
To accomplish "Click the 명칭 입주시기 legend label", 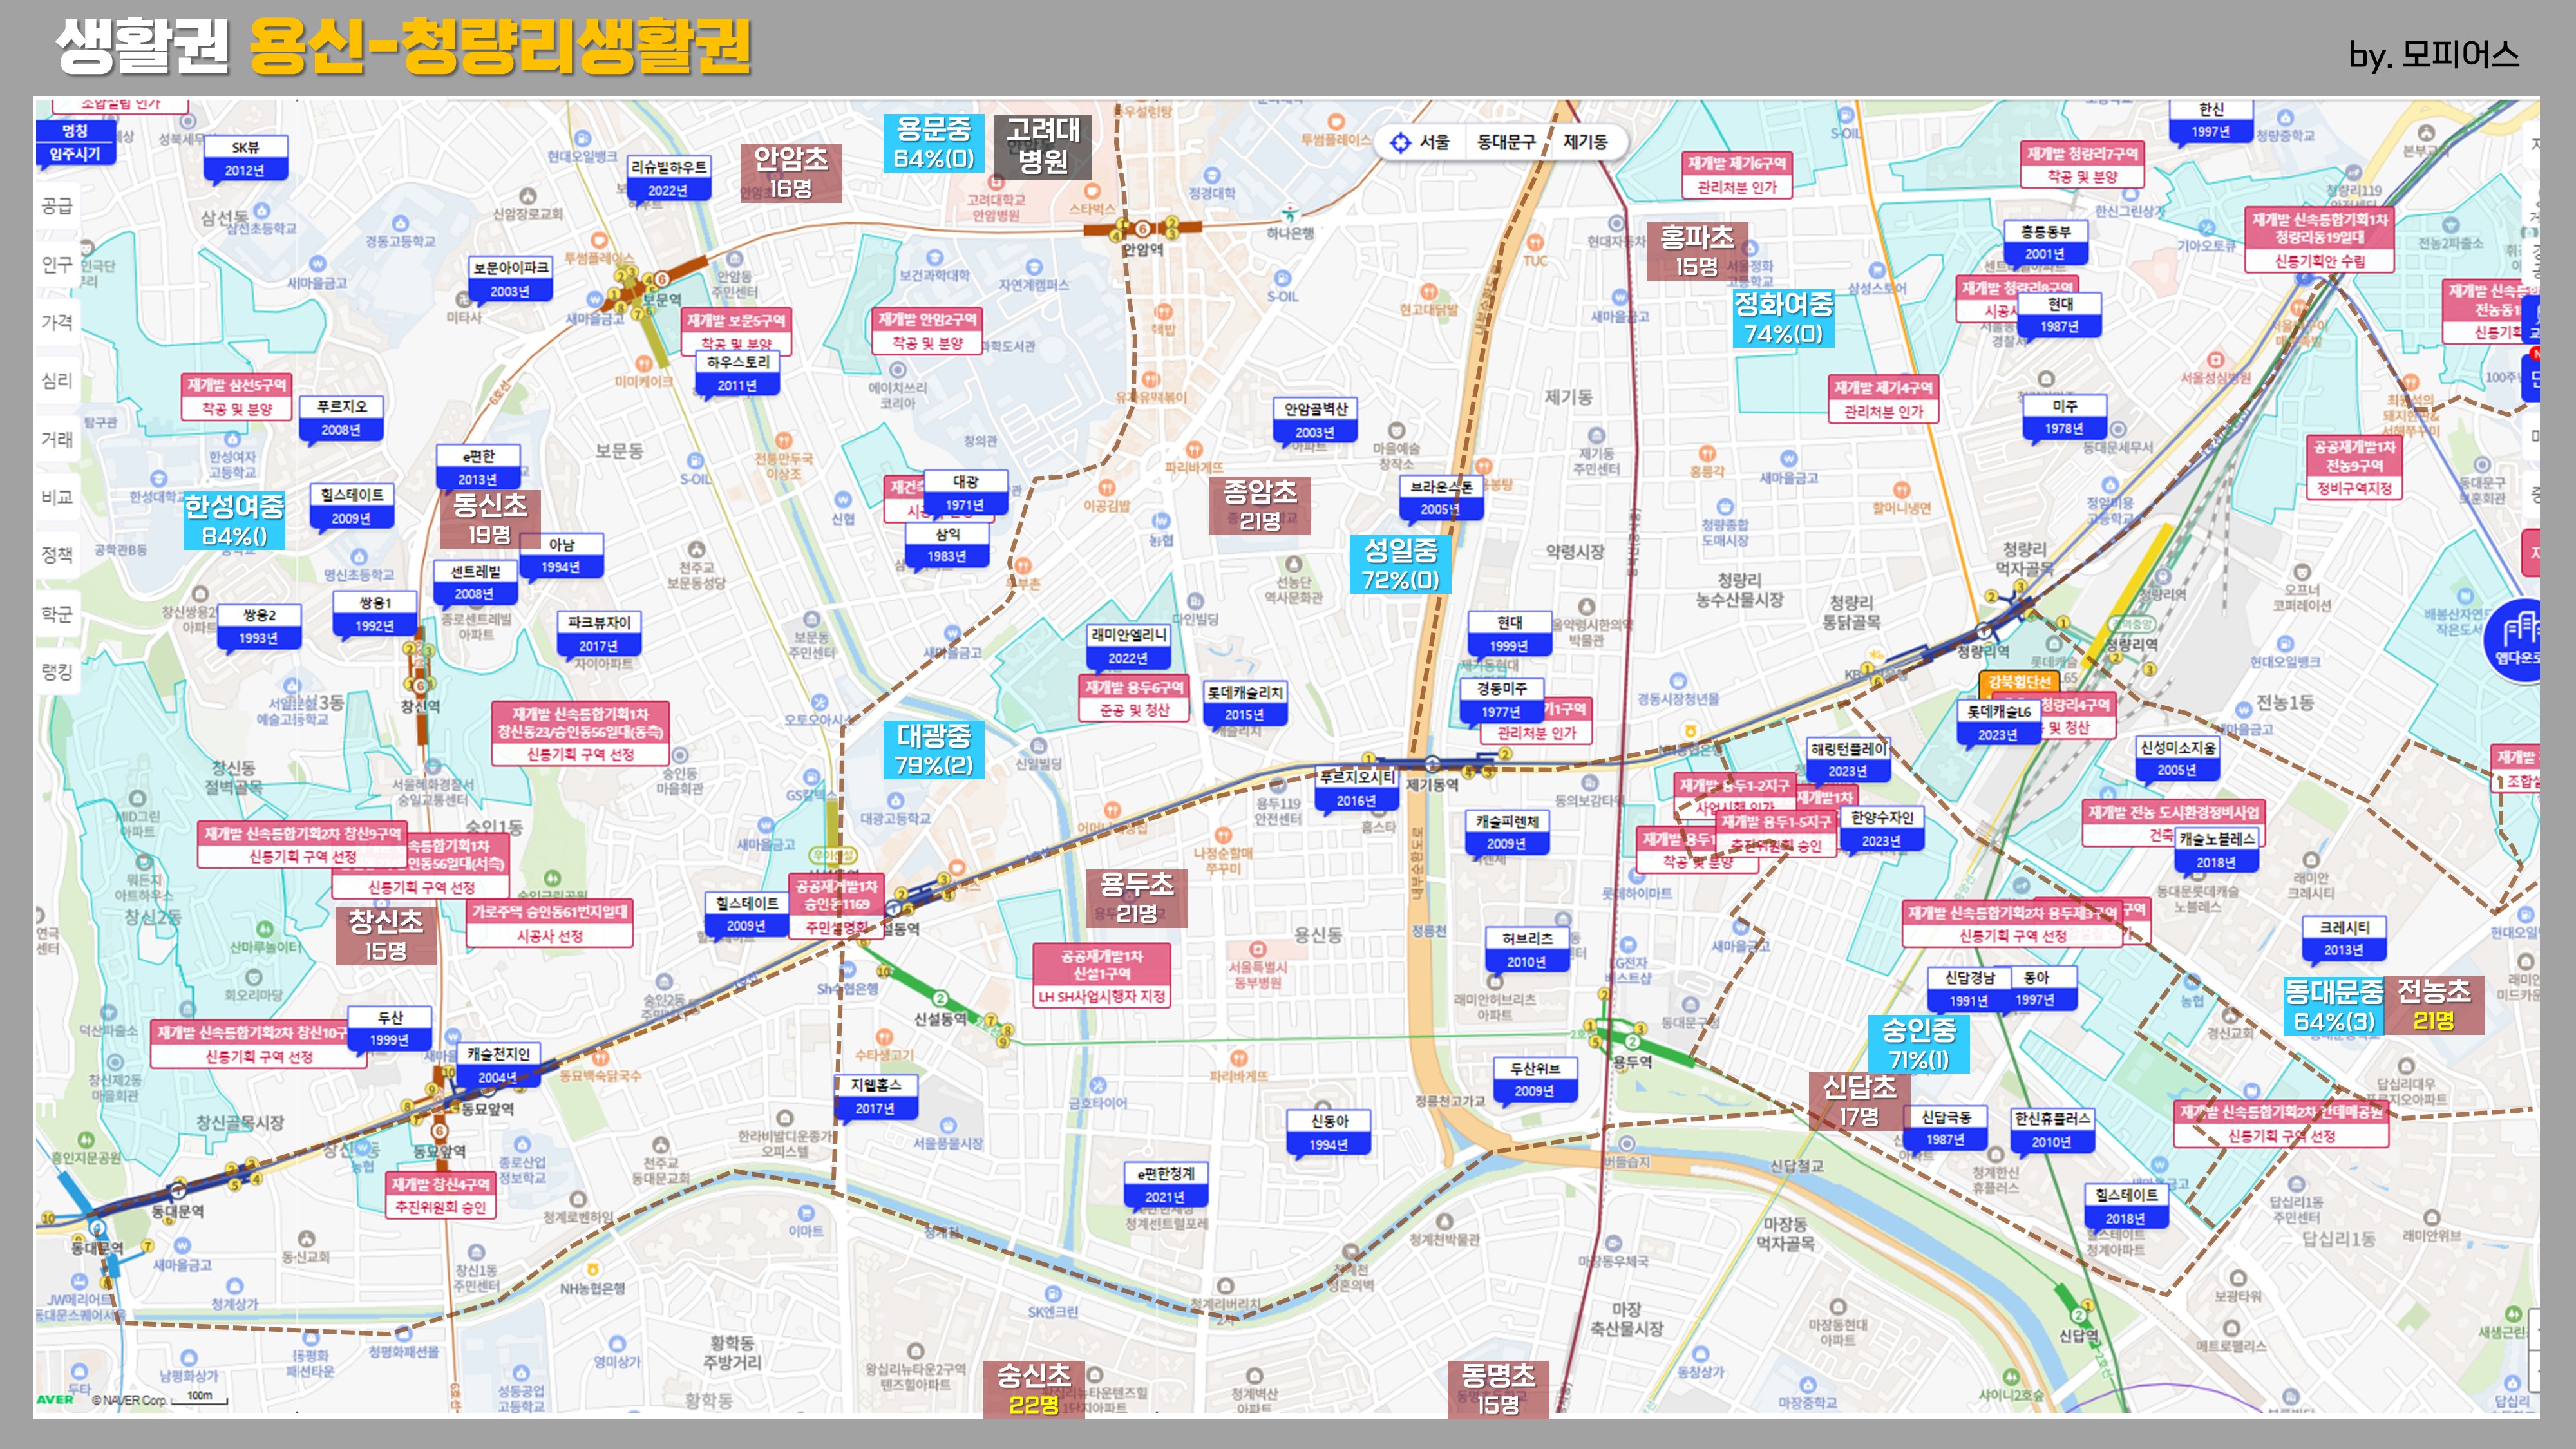I will pos(75,142).
